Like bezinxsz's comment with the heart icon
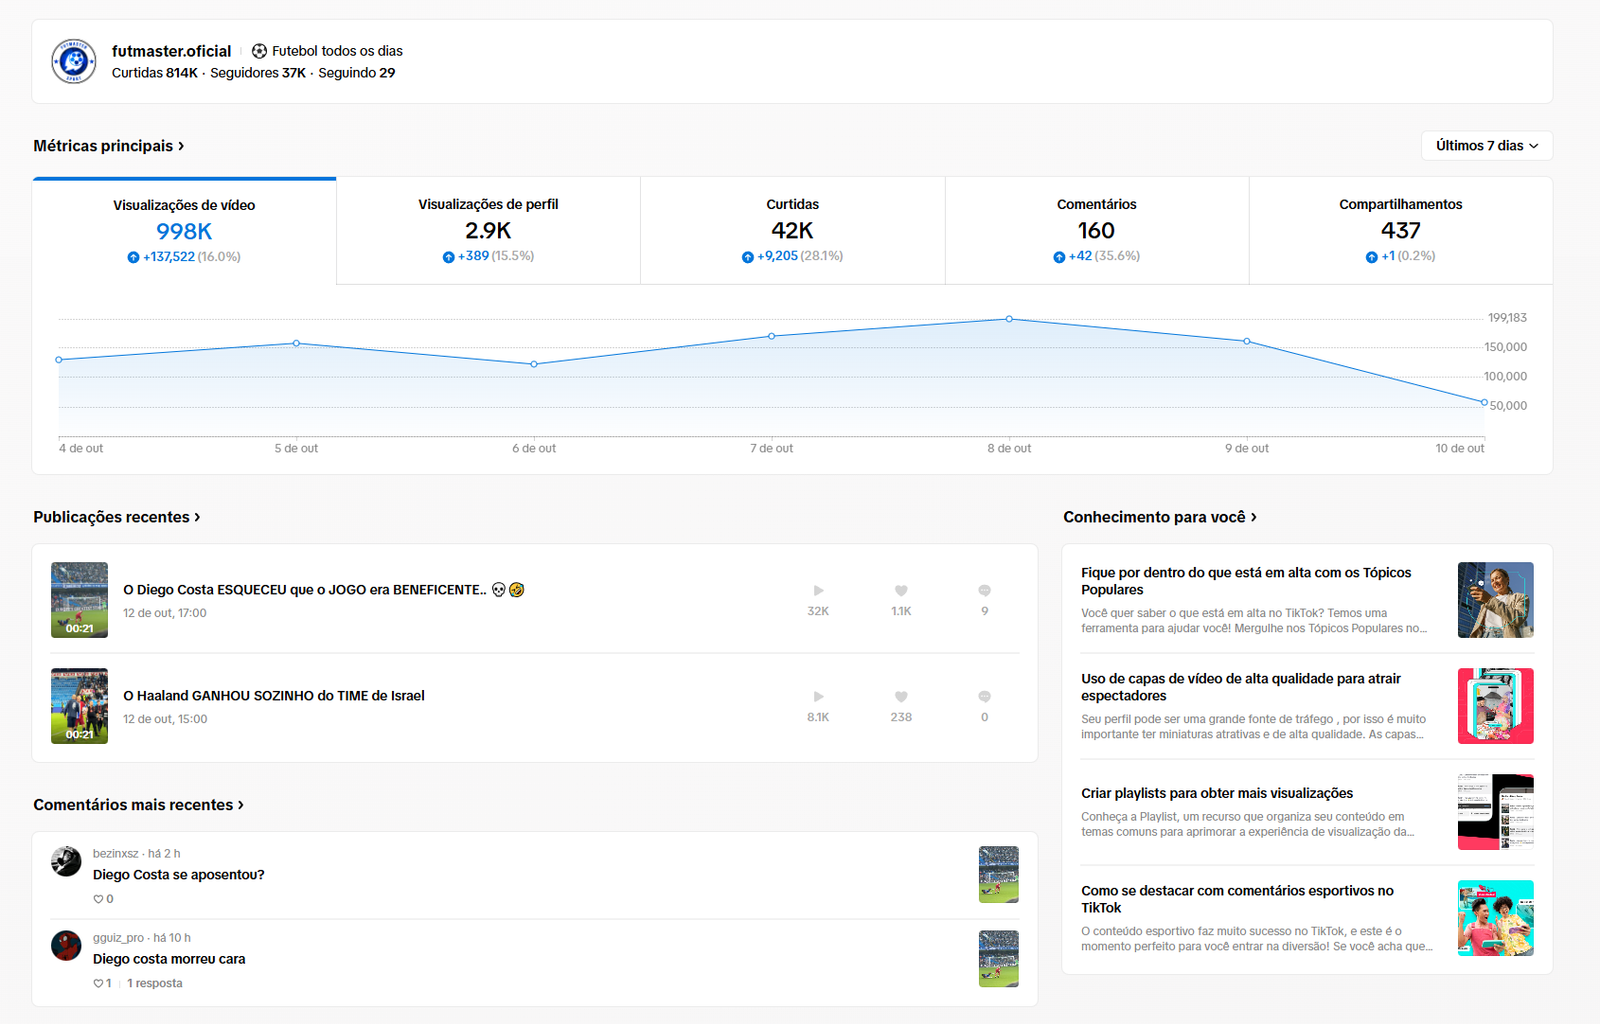Image resolution: width=1600 pixels, height=1024 pixels. (98, 899)
